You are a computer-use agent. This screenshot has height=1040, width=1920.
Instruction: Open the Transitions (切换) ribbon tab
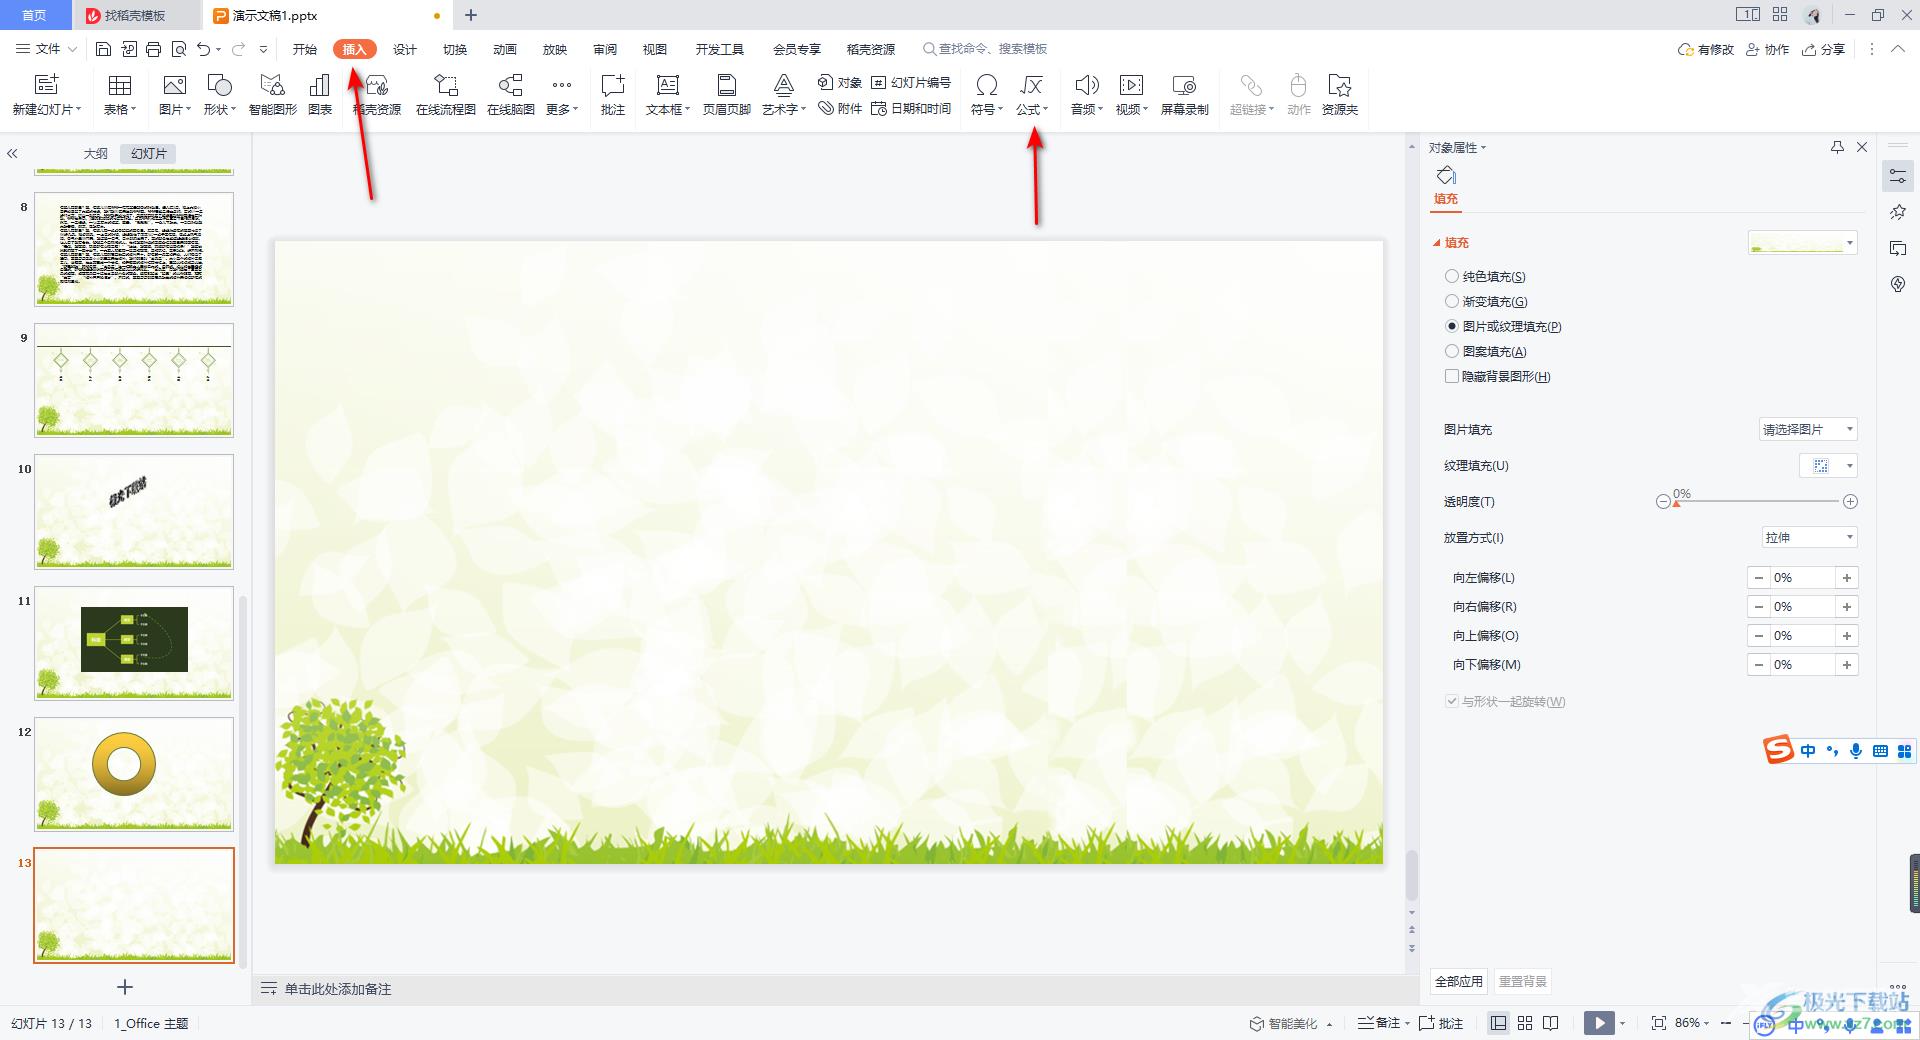(x=455, y=49)
